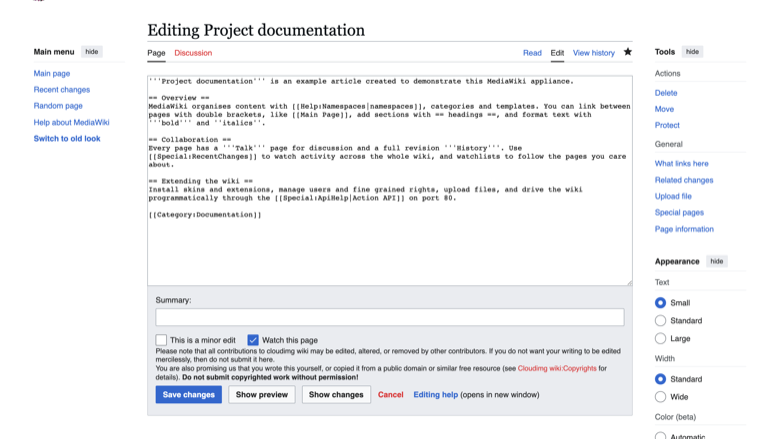780x439 pixels.
Task: Collapse the Tools panel with hide
Action: pos(692,52)
